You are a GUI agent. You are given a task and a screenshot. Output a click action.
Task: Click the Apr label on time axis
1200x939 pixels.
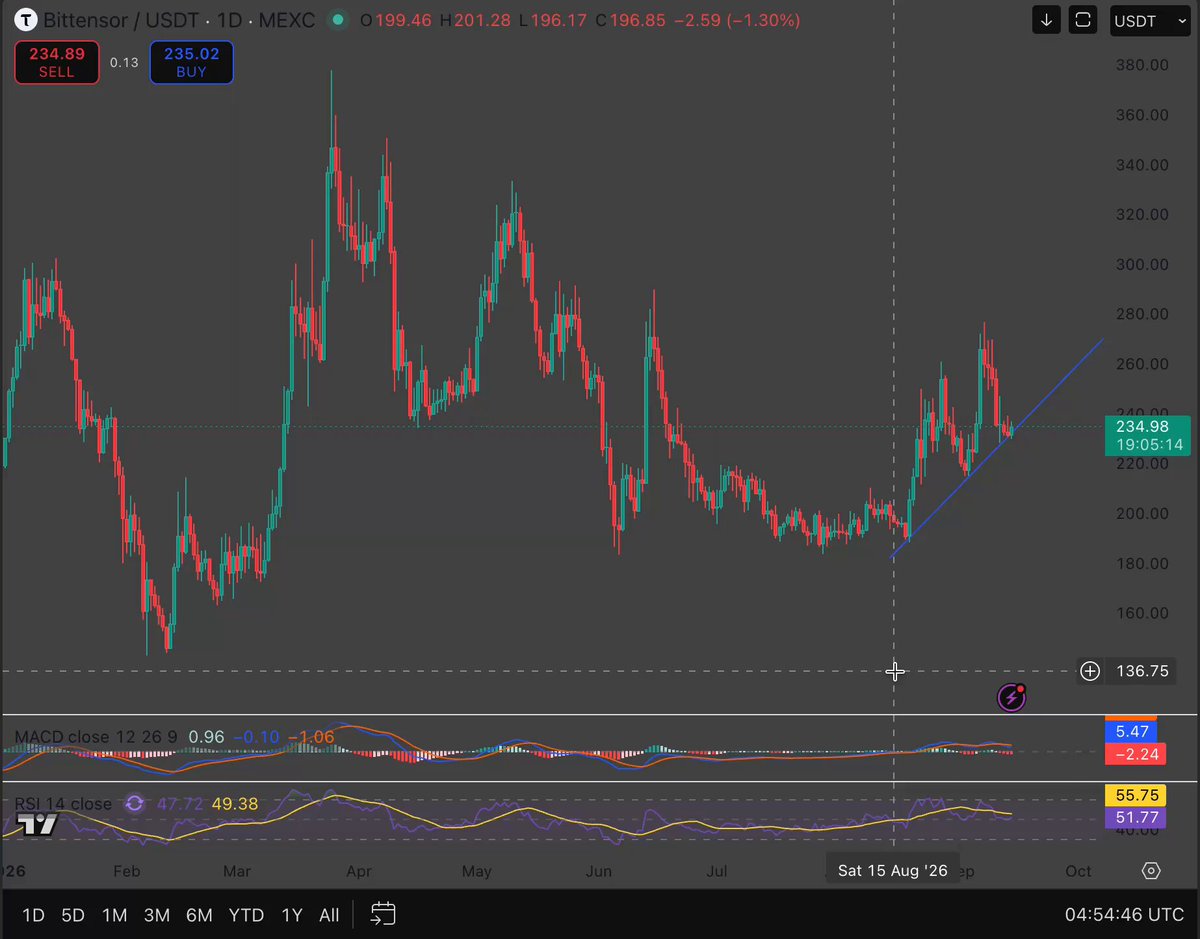(359, 871)
